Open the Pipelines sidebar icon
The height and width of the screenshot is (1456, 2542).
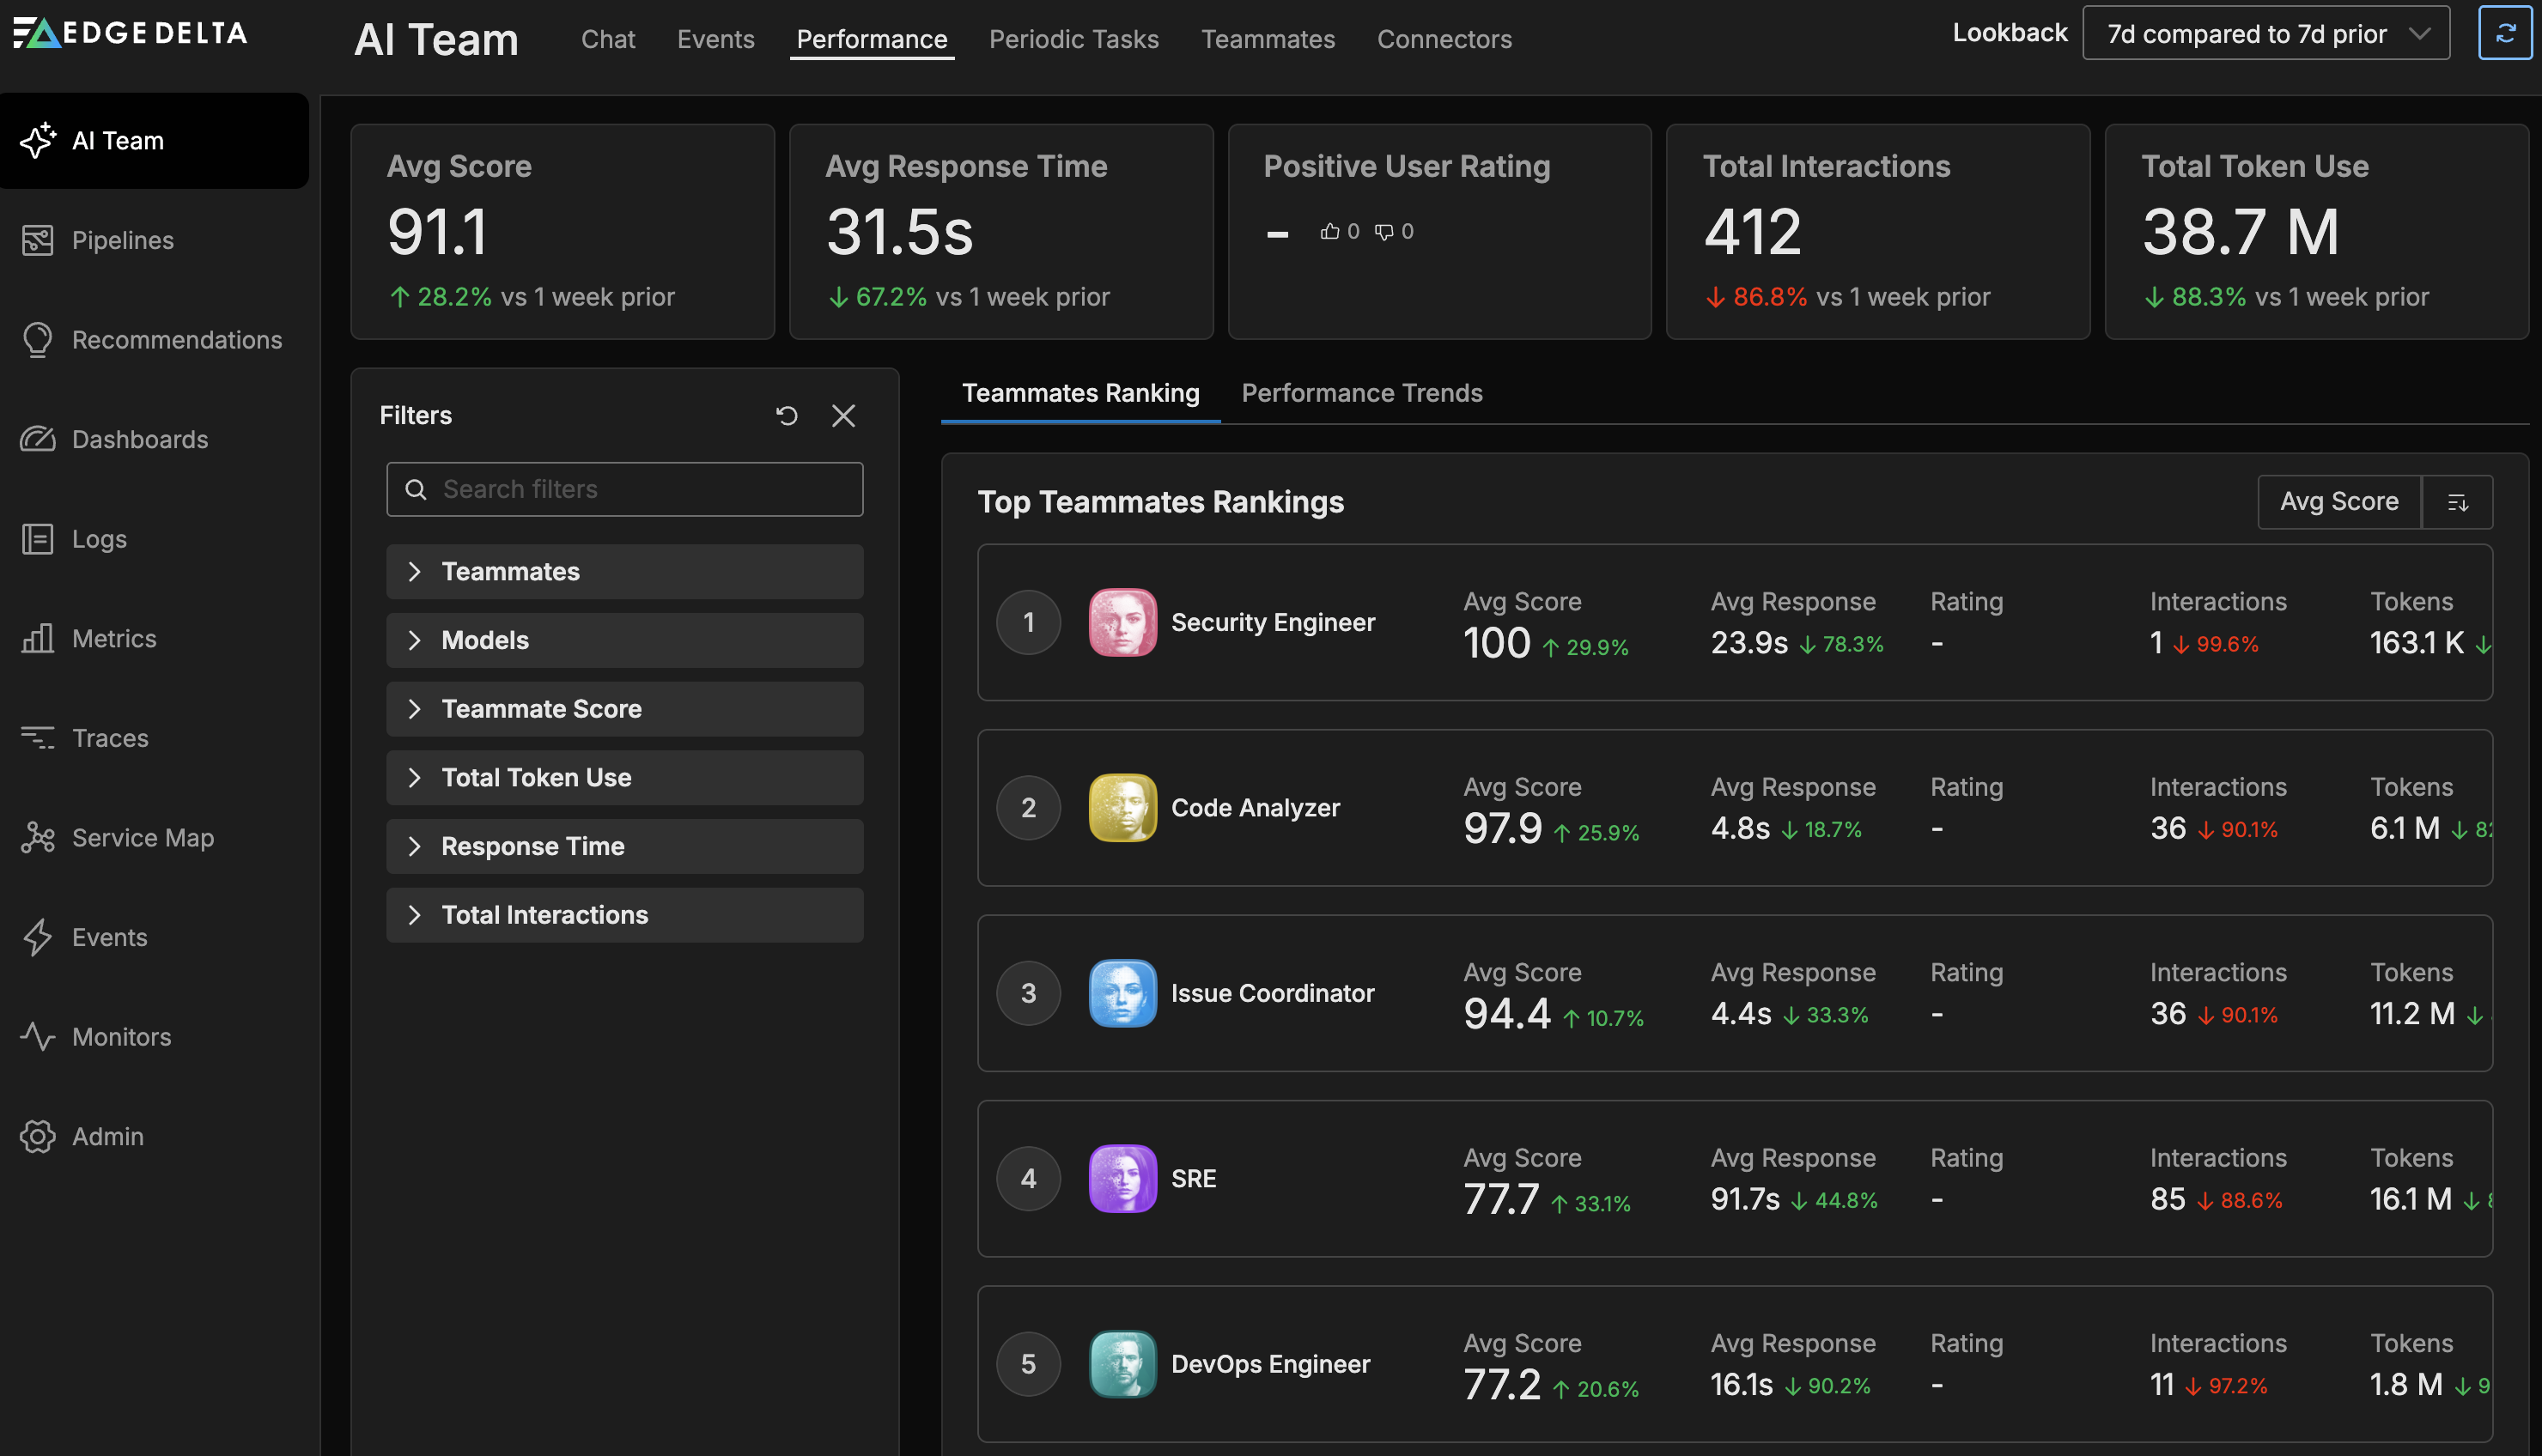[x=37, y=240]
